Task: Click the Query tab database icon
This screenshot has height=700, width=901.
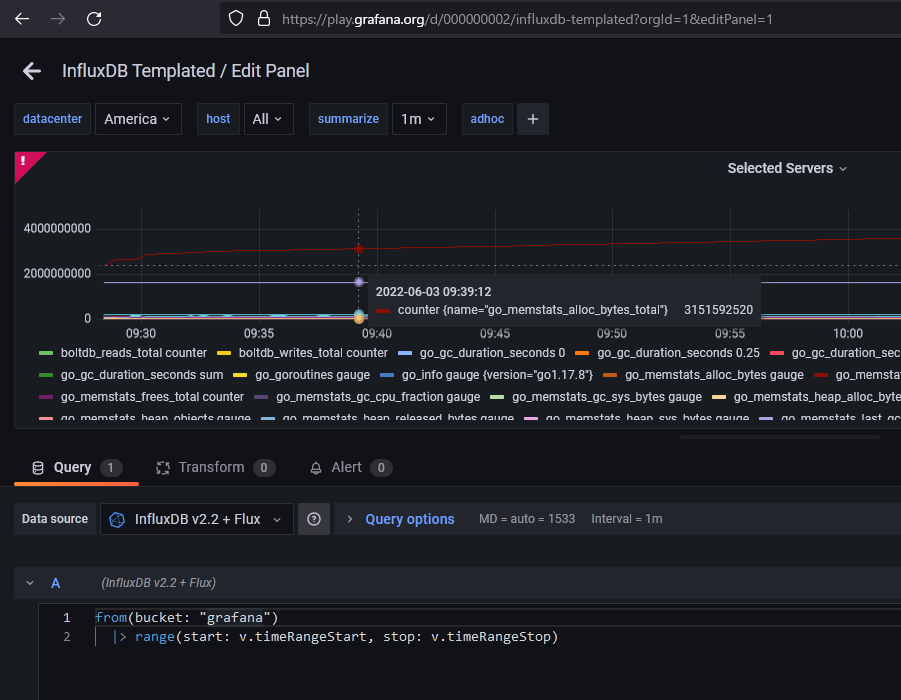Action: click(39, 467)
